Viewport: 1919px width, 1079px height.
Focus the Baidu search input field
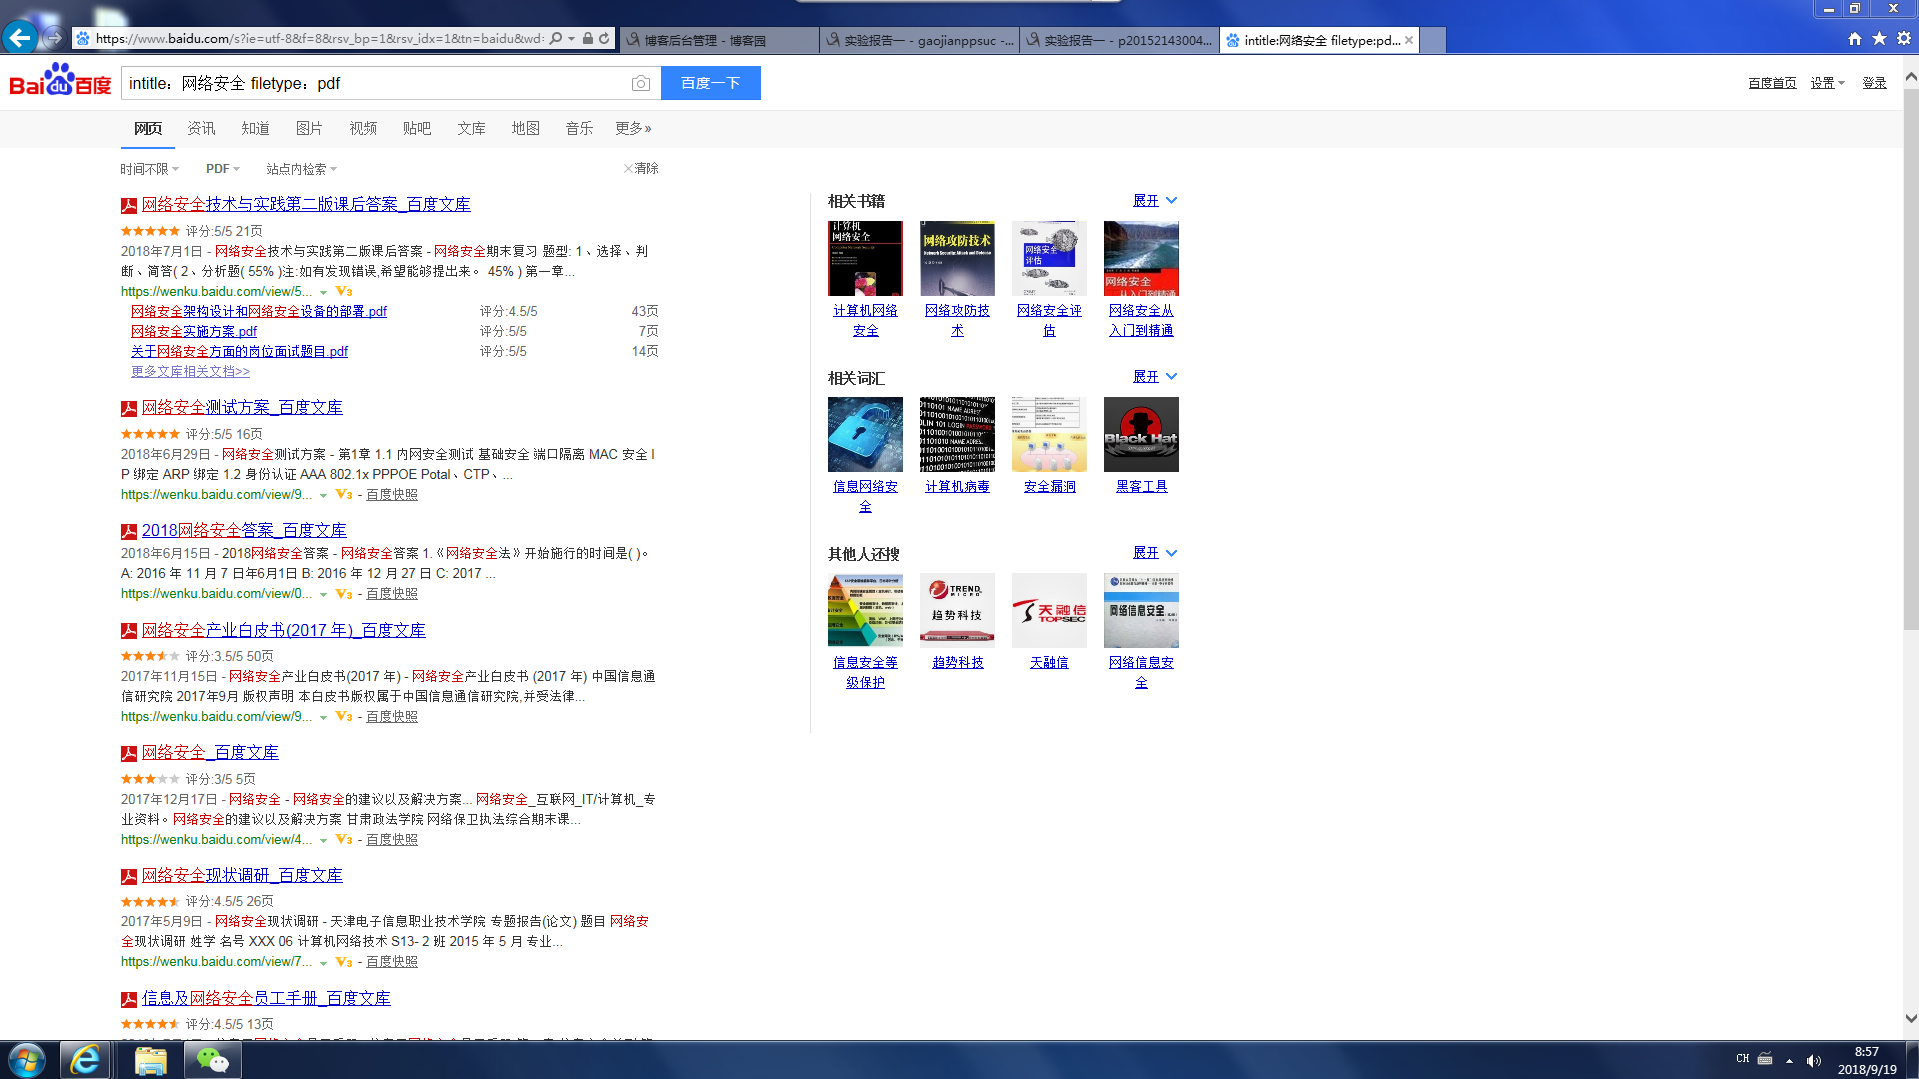tap(375, 83)
